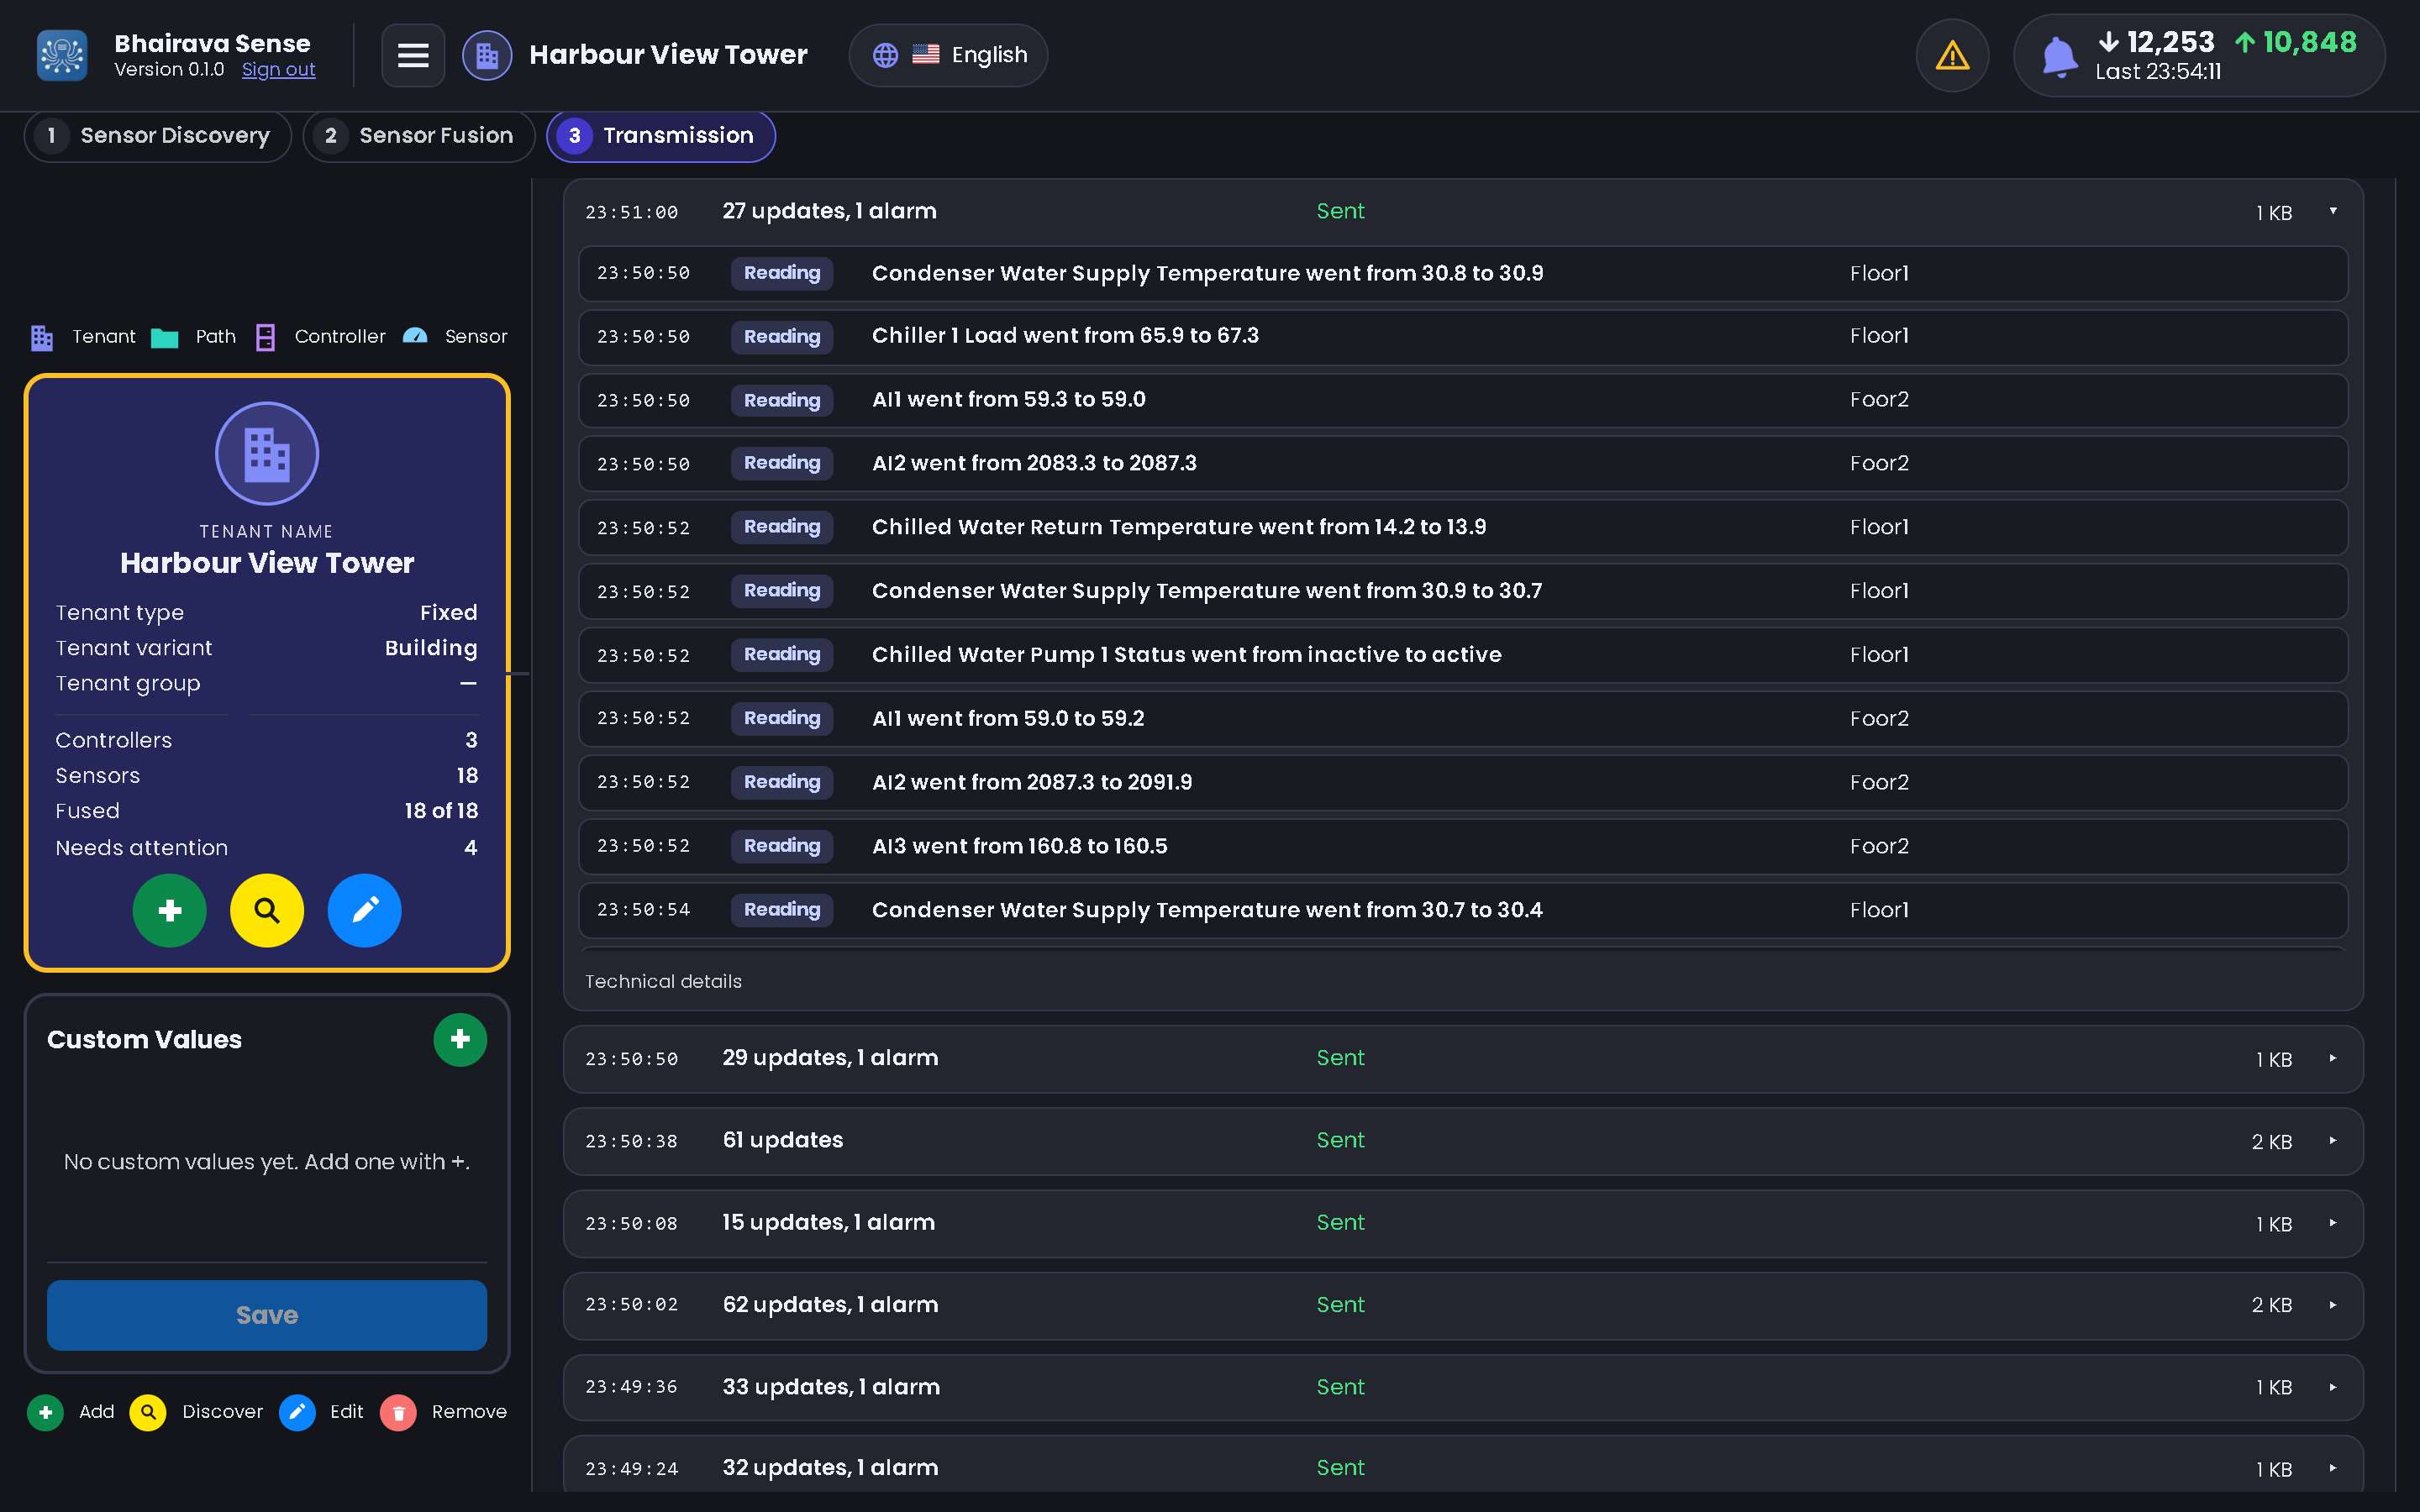Click the Needs attention value 4
The width and height of the screenshot is (2420, 1512).
(x=470, y=848)
